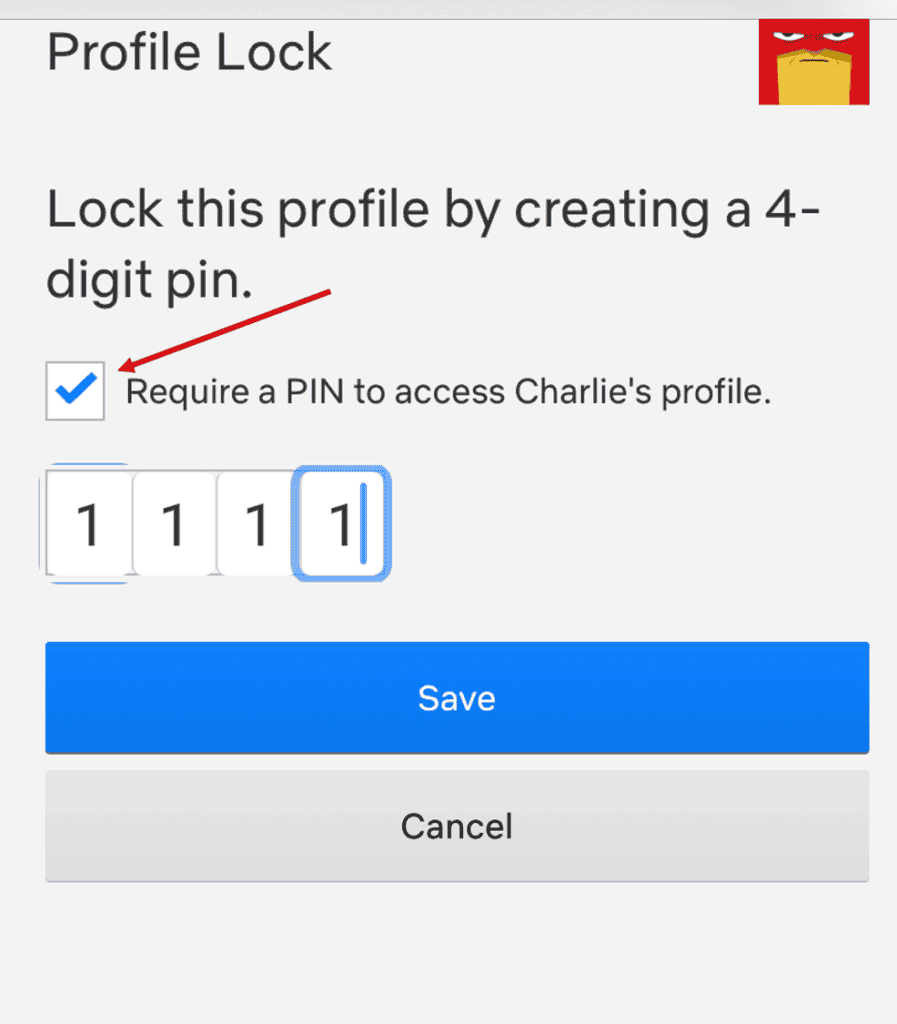Click the 'Require a PIN' label text
This screenshot has height=1024, width=897.
pos(448,392)
